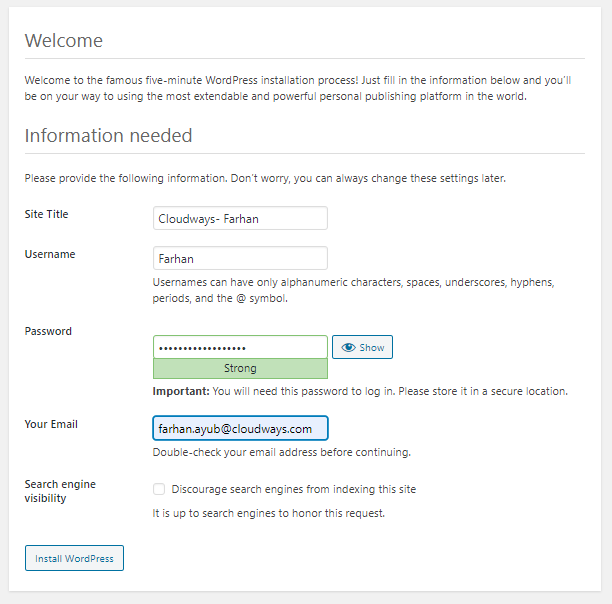This screenshot has height=604, width=612.
Task: Focus the Username field containing Farhan
Action: point(240,258)
